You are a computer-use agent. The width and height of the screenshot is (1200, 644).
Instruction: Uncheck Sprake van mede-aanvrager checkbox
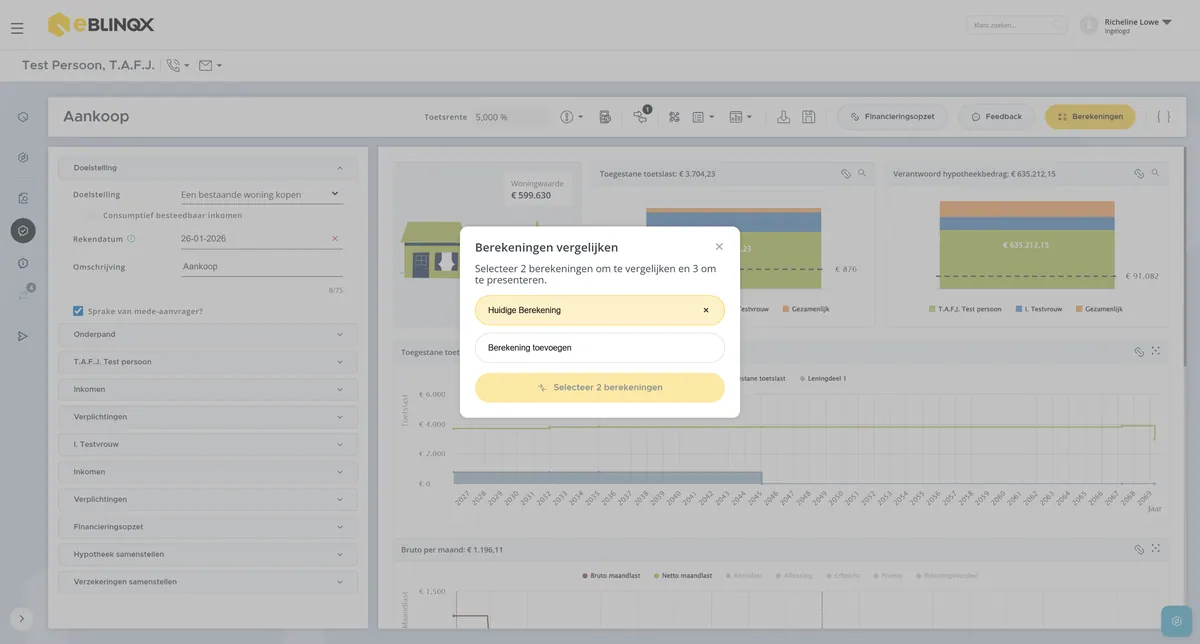pyautogui.click(x=78, y=311)
